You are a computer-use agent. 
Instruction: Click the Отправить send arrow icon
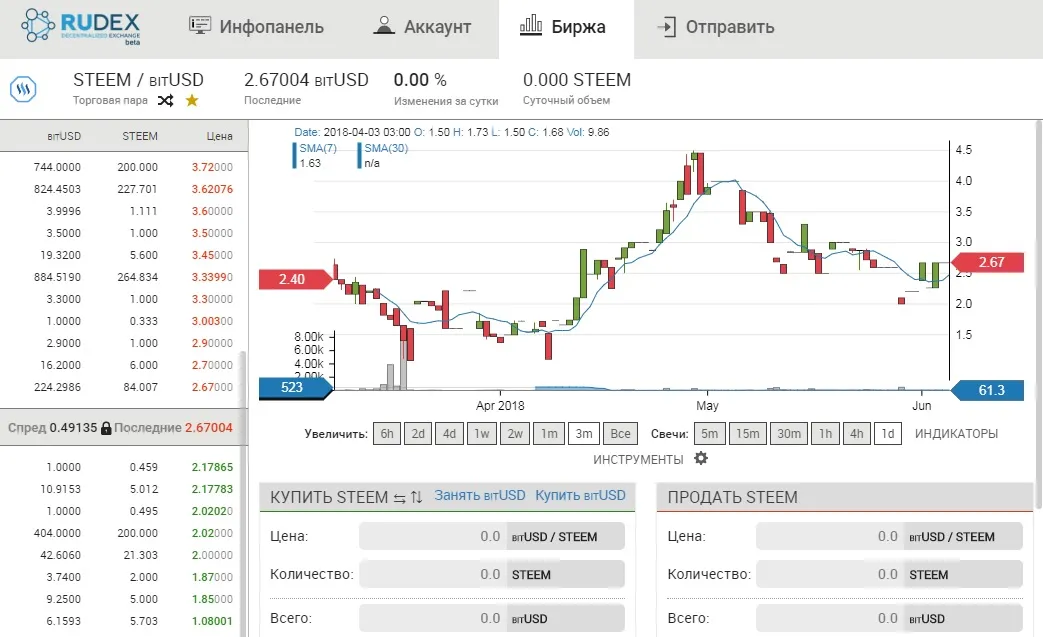pos(667,27)
